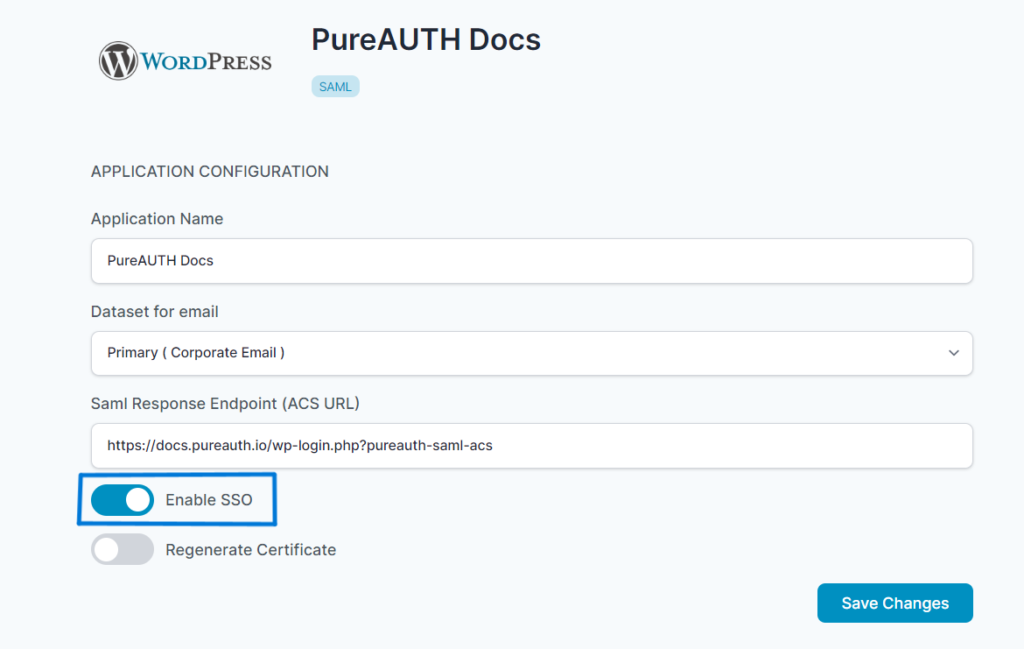Click the Regenerate Certificate label text
The width and height of the screenshot is (1024, 649).
coord(251,550)
